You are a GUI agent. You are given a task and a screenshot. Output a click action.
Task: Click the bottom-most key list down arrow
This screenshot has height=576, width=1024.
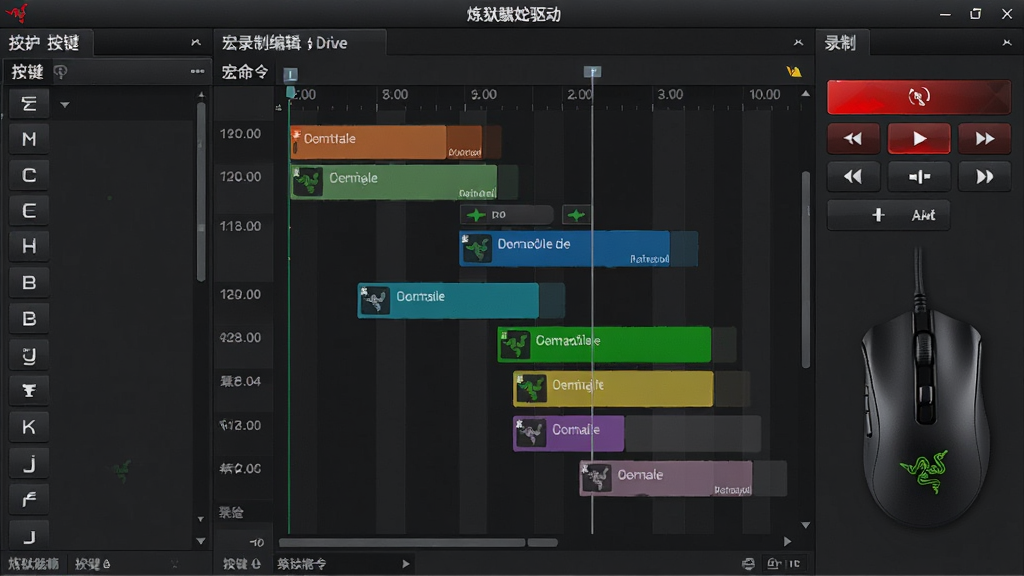tap(201, 541)
